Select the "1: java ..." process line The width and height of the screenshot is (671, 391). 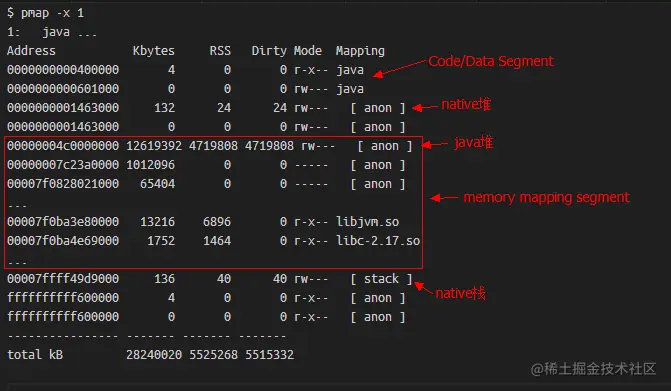point(52,32)
